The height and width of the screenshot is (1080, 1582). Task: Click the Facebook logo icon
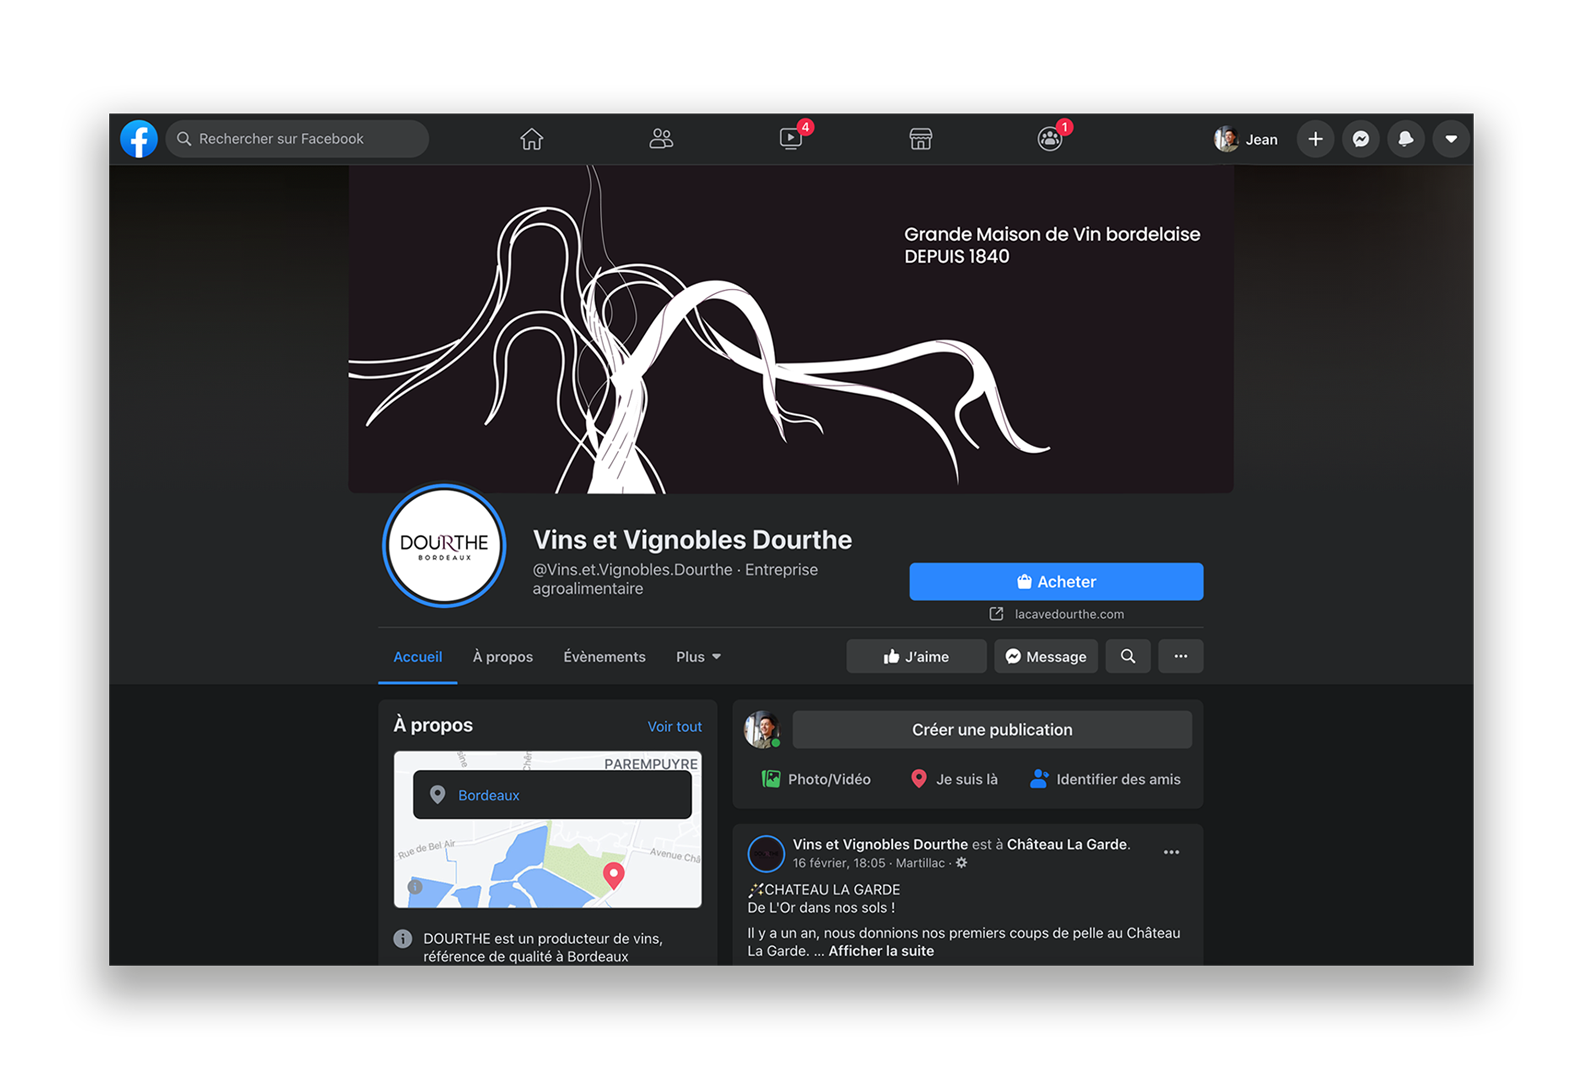coord(139,139)
